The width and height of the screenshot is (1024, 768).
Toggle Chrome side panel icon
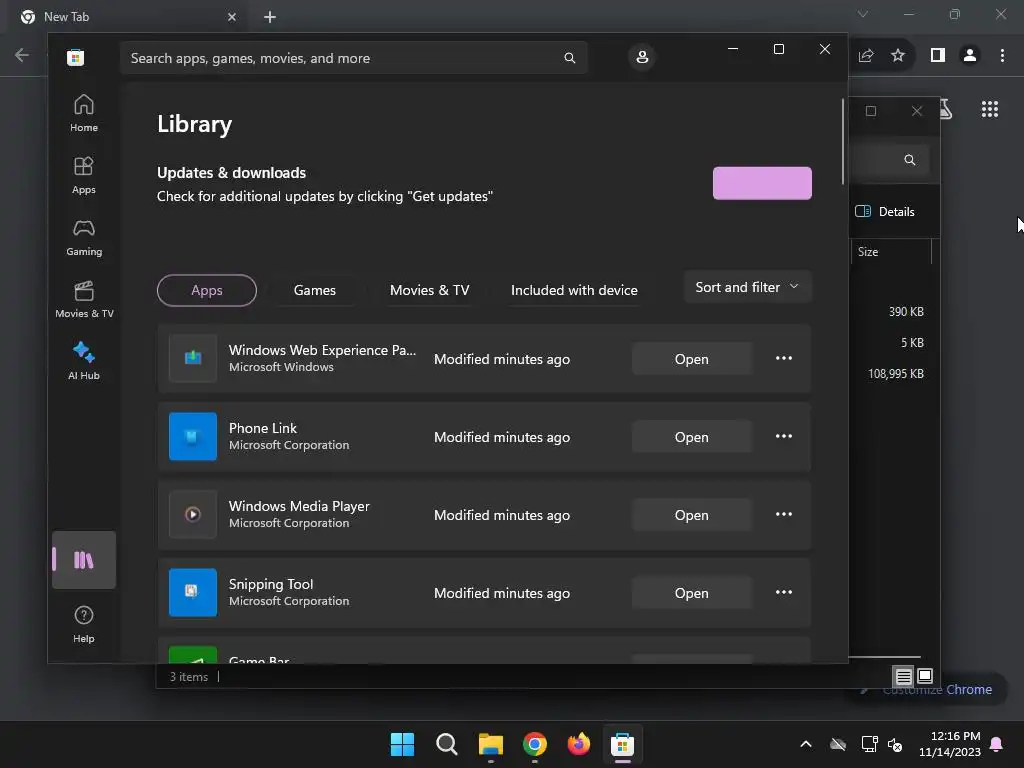coord(938,56)
